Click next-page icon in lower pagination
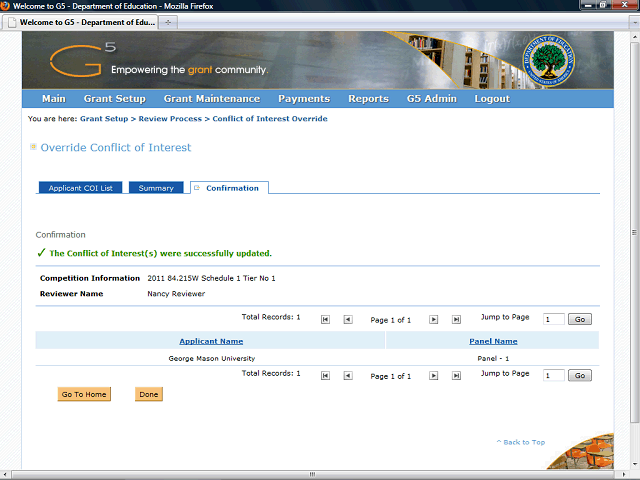The image size is (640, 480). [x=433, y=376]
